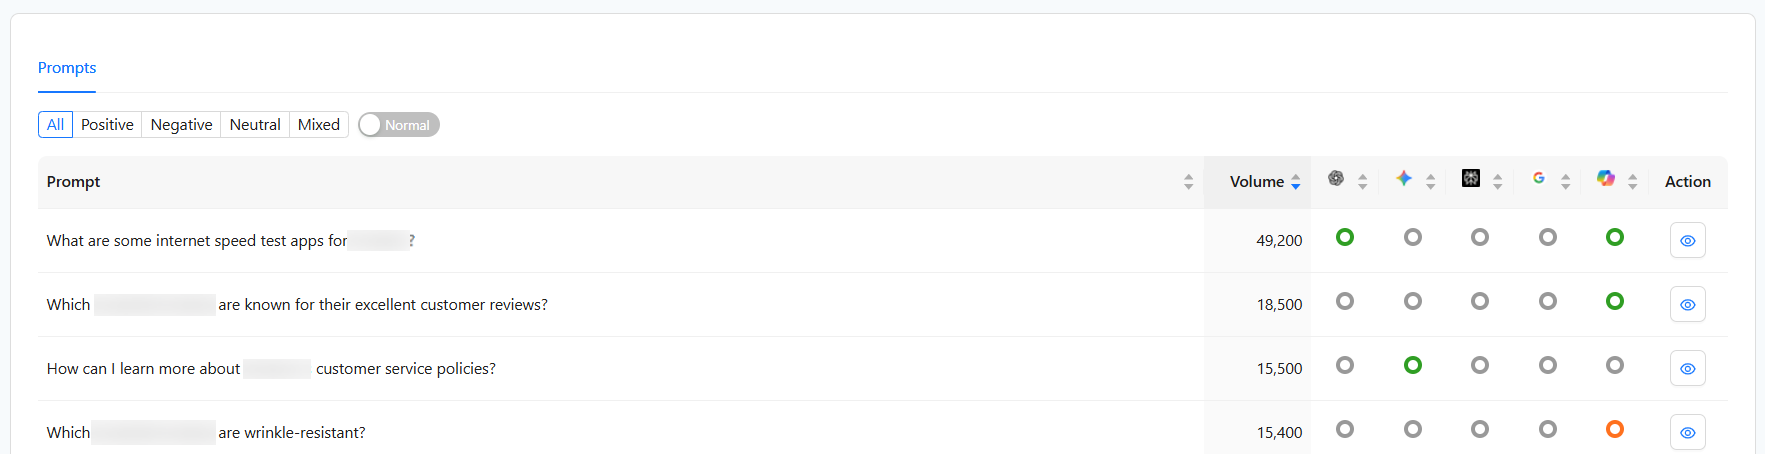The width and height of the screenshot is (1765, 454).
Task: Click the Gemini sparkle icon column header
Action: point(1404,179)
